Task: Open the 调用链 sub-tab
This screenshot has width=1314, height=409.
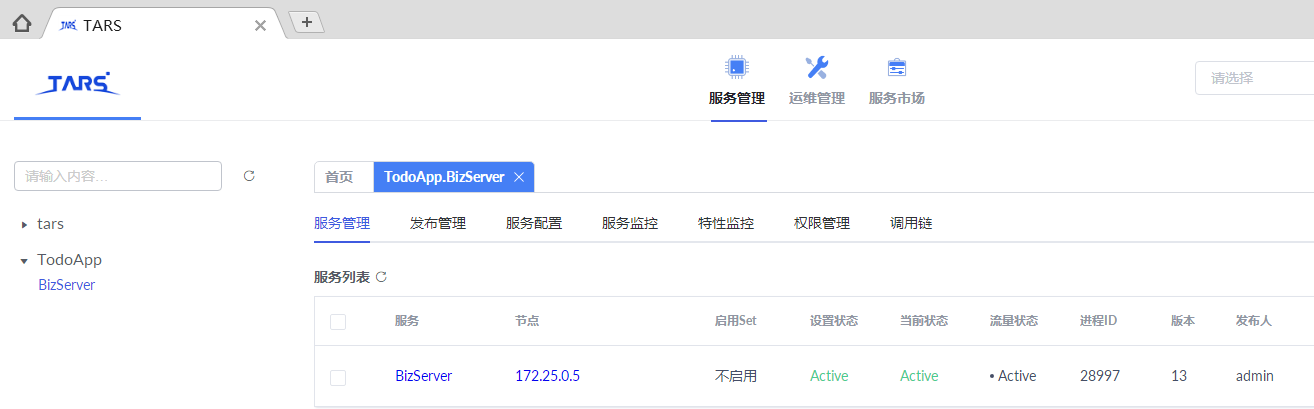Action: (911, 224)
